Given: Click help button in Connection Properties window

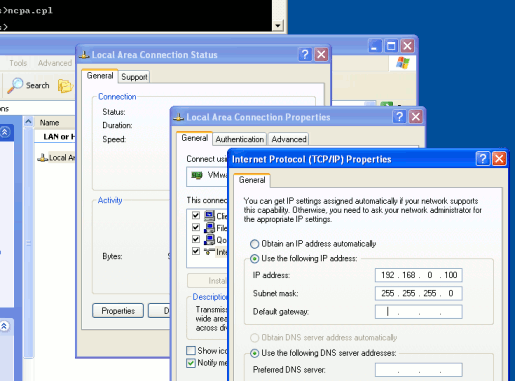Looking at the screenshot, I should tap(399, 117).
